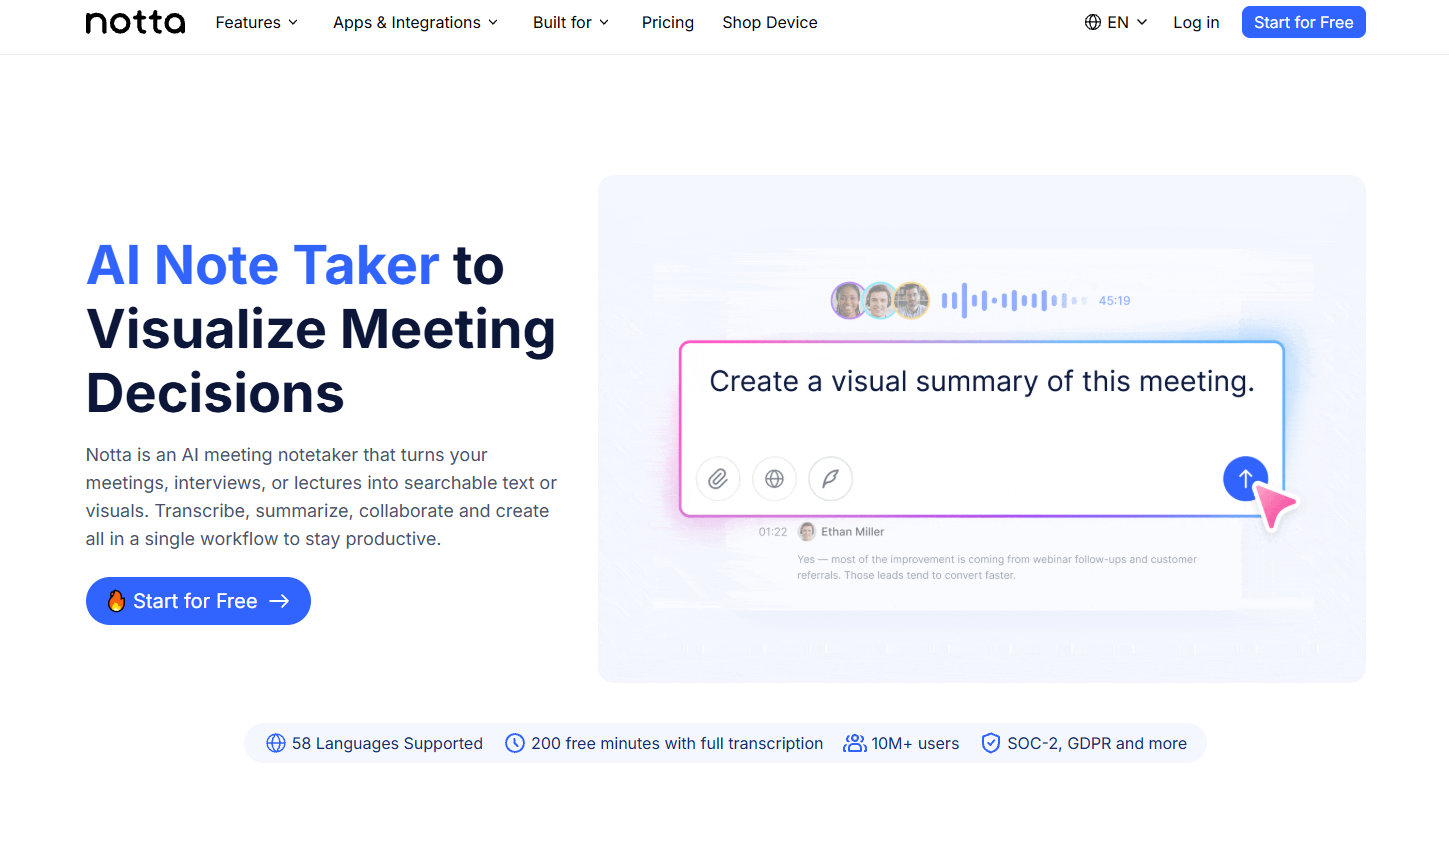Click the globe icon in the prompt box
Screen dimensions: 1449x842
pos(774,479)
